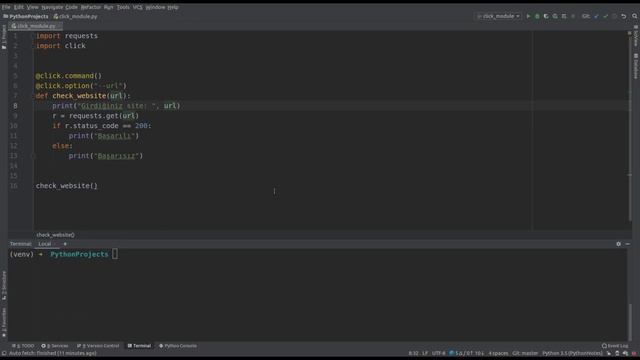Open the VCS menu
The height and width of the screenshot is (360, 640).
click(x=138, y=7)
